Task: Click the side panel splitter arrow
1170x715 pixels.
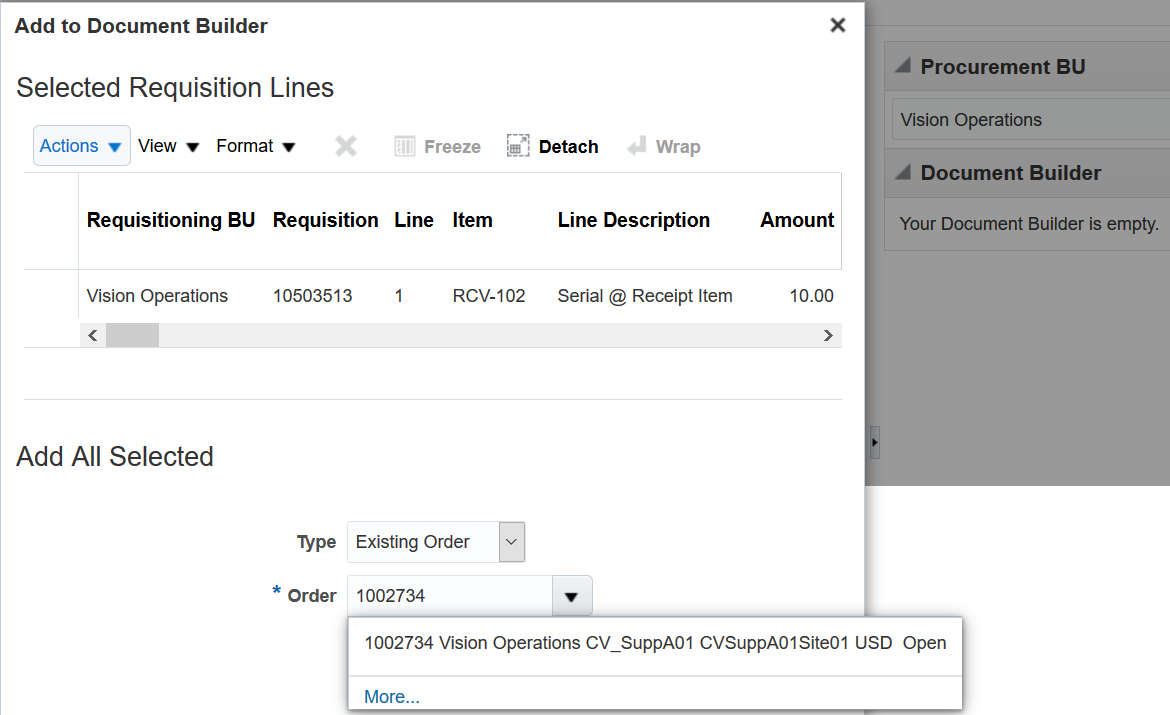Action: tap(875, 441)
